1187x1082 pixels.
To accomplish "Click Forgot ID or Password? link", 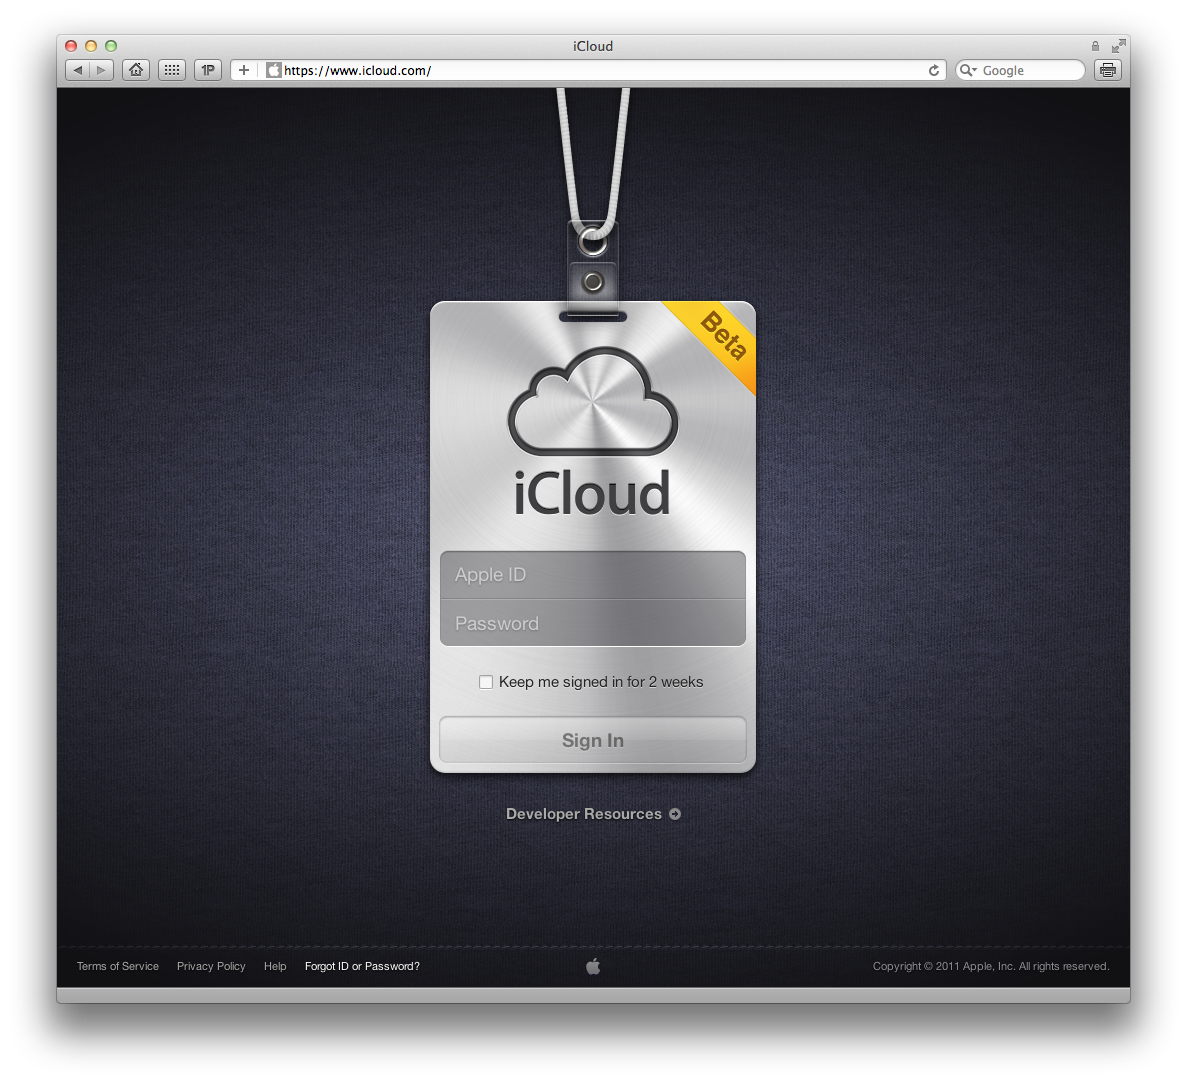I will coord(362,966).
